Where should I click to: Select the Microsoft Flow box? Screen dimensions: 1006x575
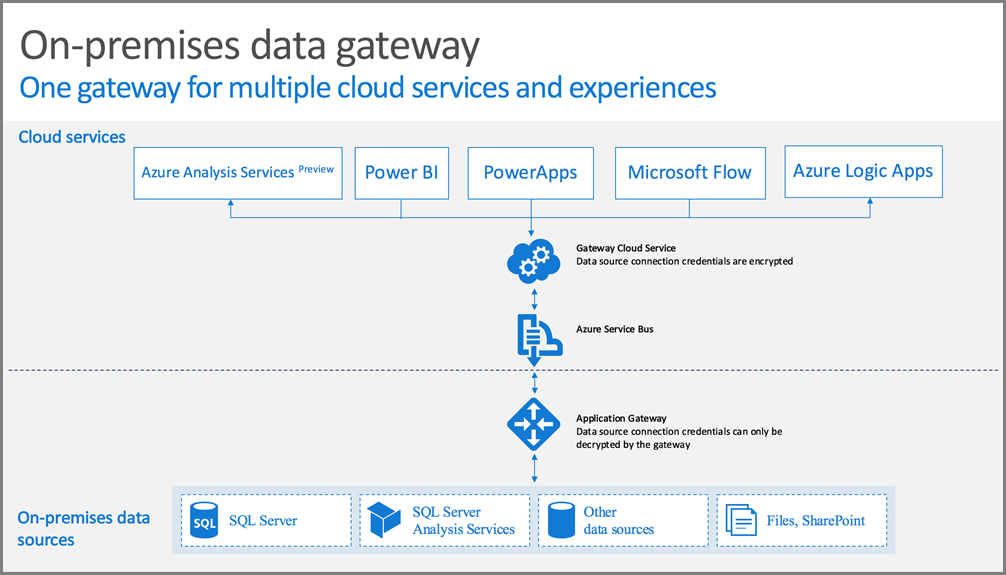(690, 173)
